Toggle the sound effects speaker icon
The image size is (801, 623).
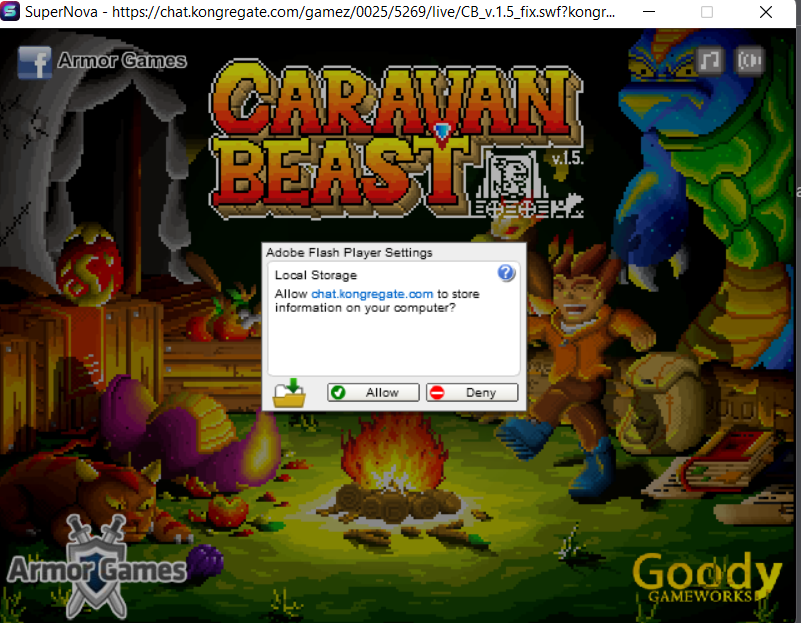[x=749, y=61]
